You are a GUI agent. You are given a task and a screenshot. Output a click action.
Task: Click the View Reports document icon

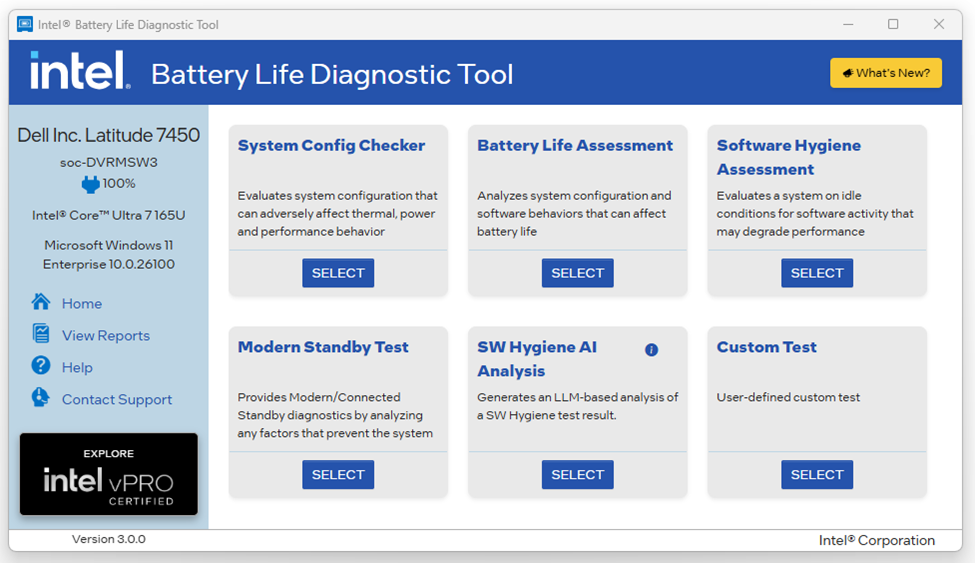coord(41,334)
